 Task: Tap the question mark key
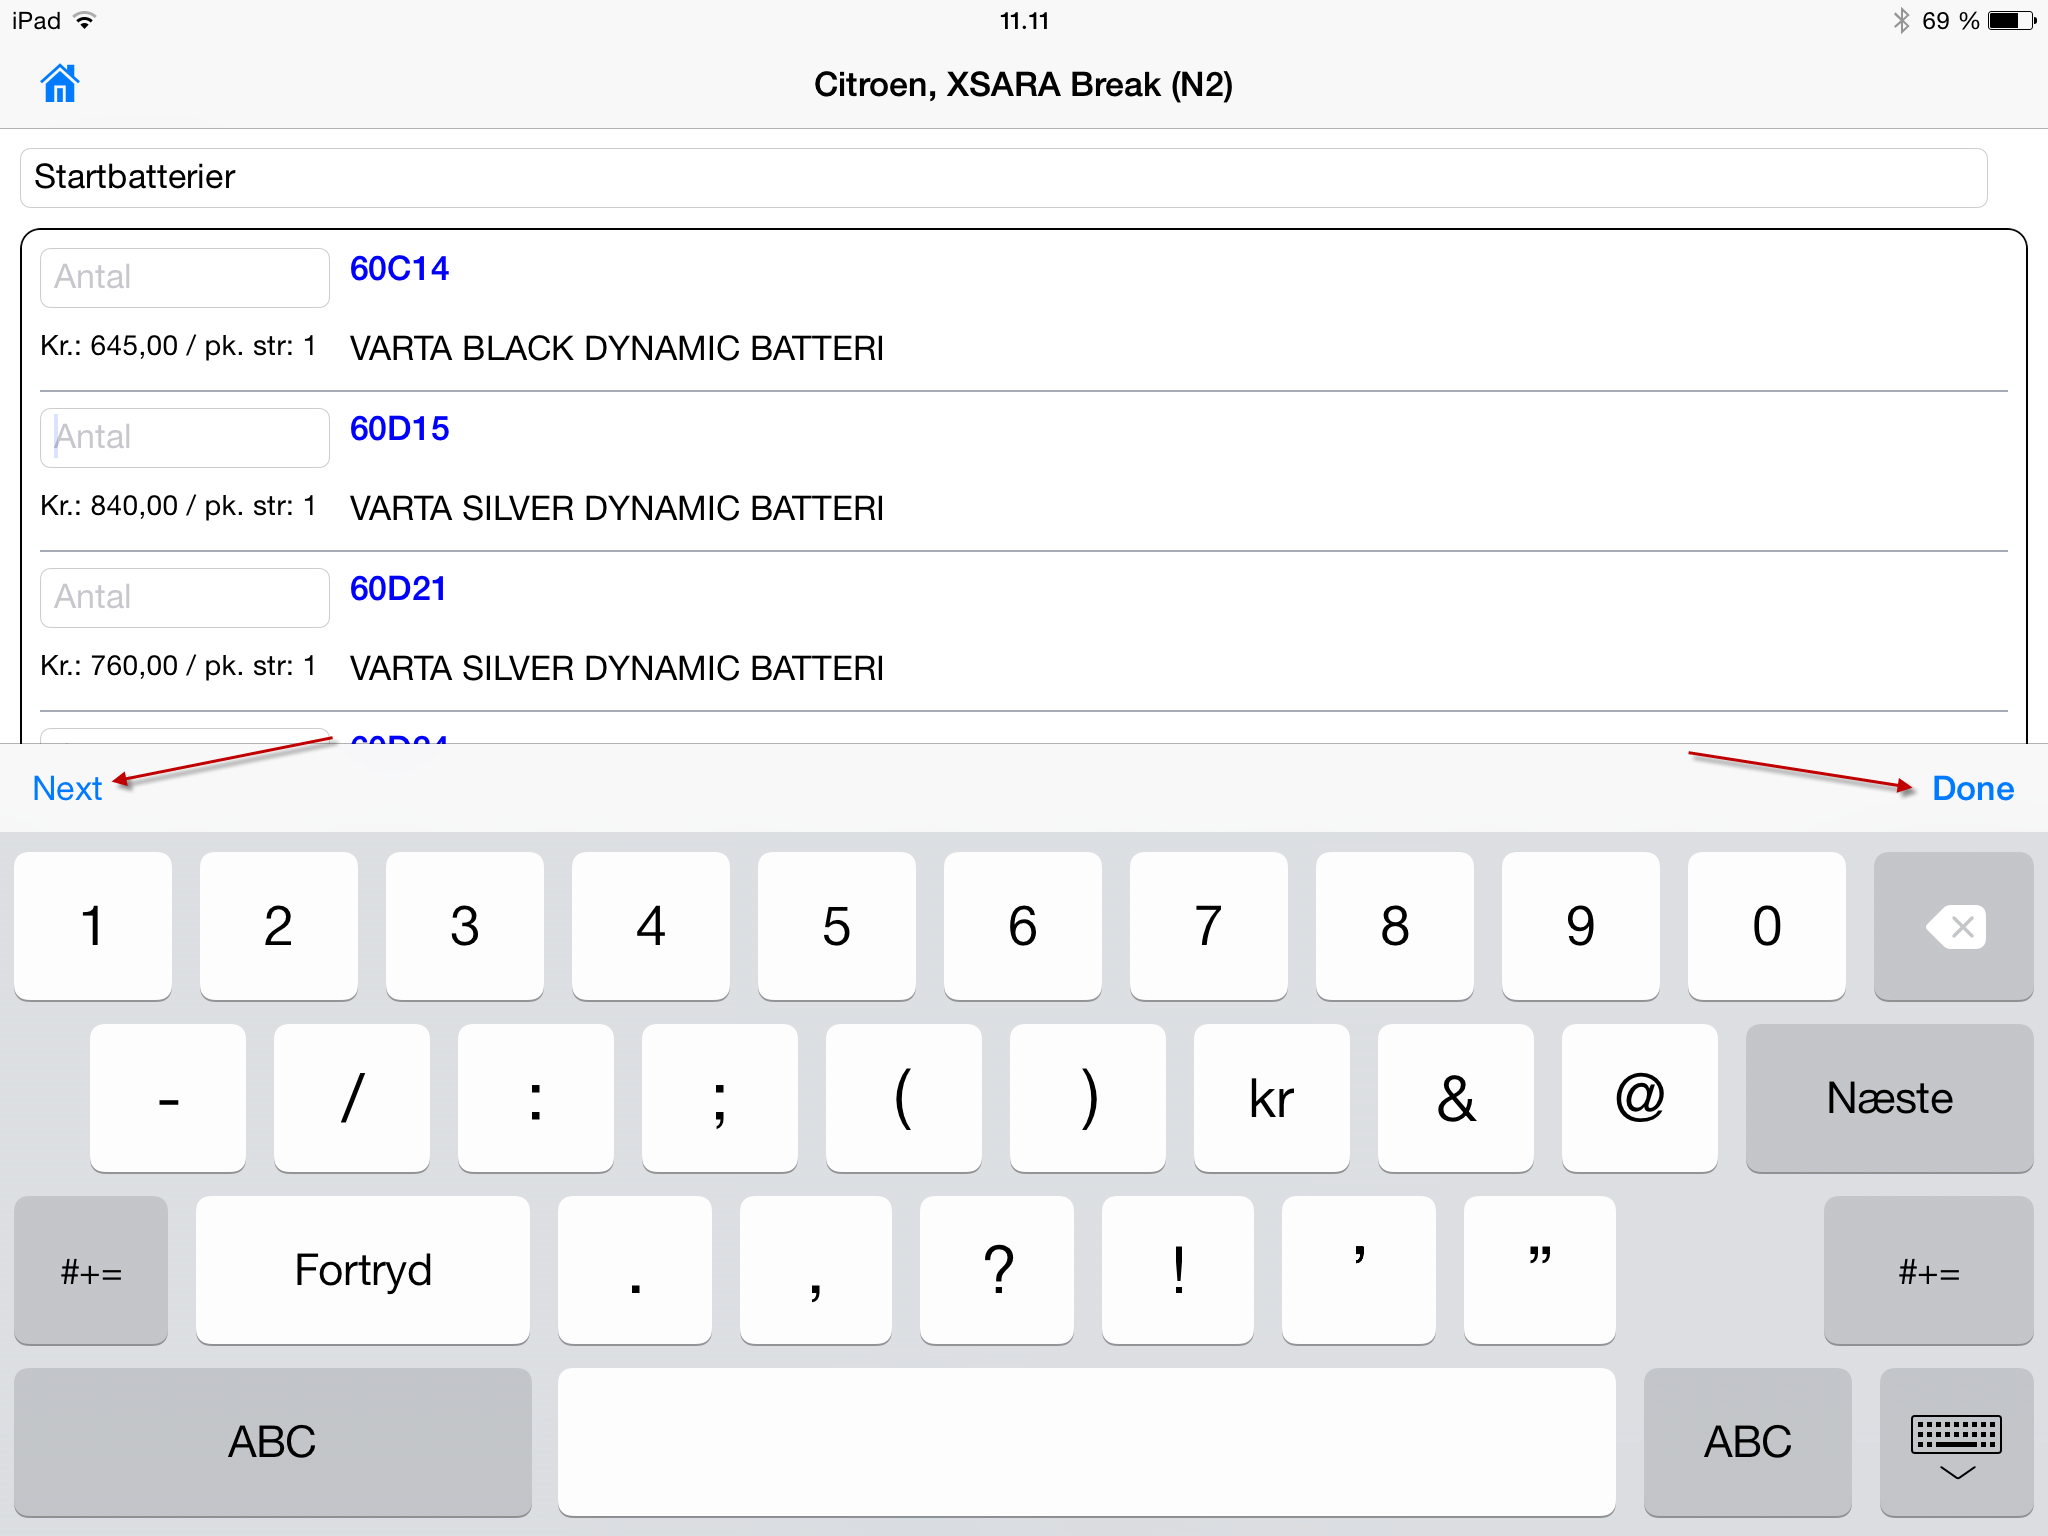[997, 1270]
